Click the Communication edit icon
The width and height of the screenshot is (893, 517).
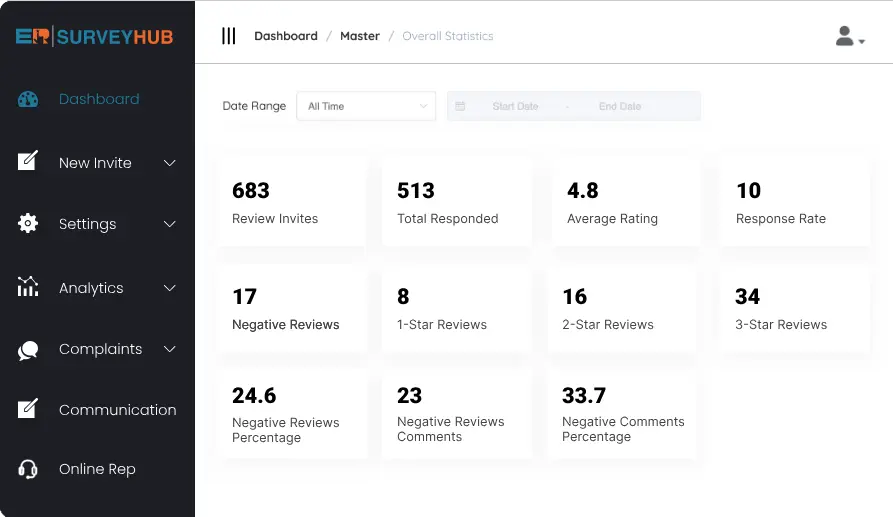click(28, 409)
